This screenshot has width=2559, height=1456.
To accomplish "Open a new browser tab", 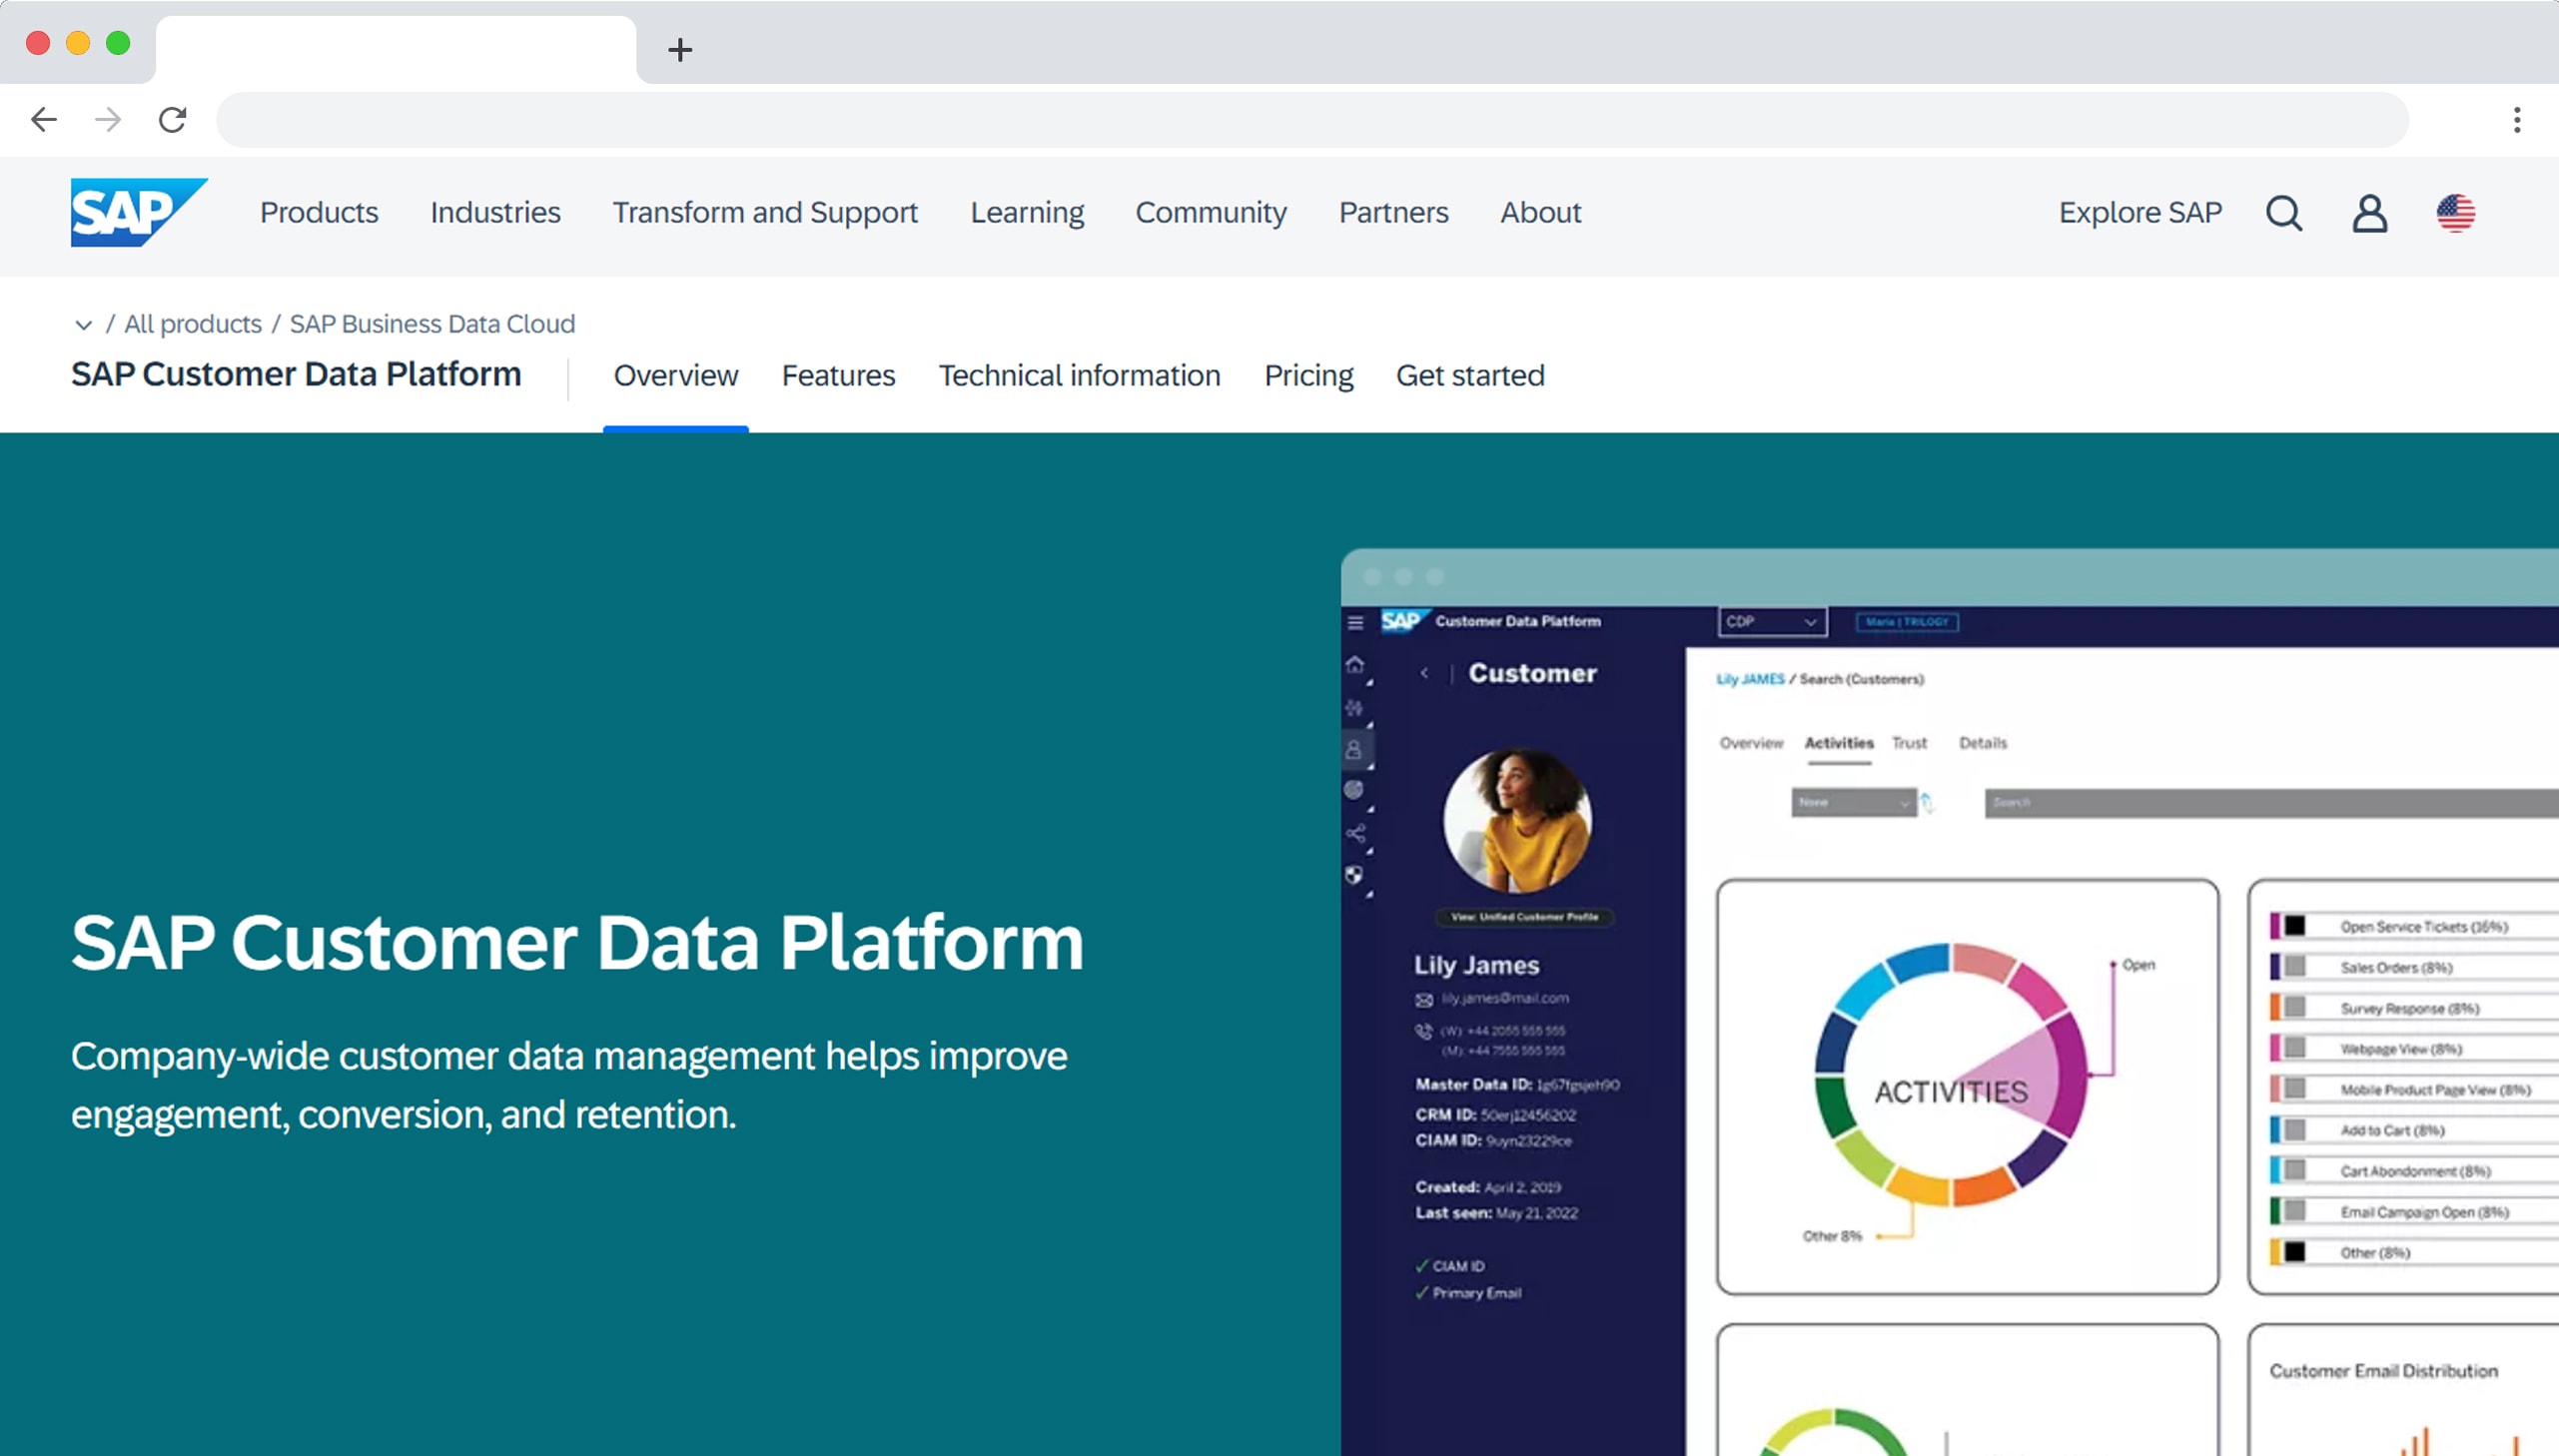I will (680, 49).
